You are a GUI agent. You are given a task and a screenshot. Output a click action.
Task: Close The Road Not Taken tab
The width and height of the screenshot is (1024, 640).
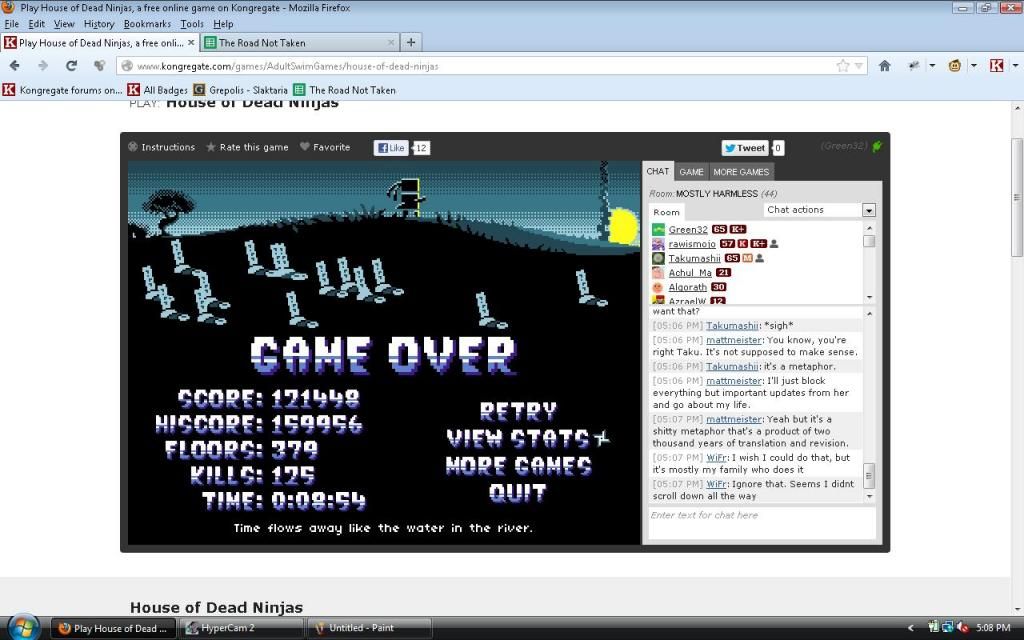391,42
